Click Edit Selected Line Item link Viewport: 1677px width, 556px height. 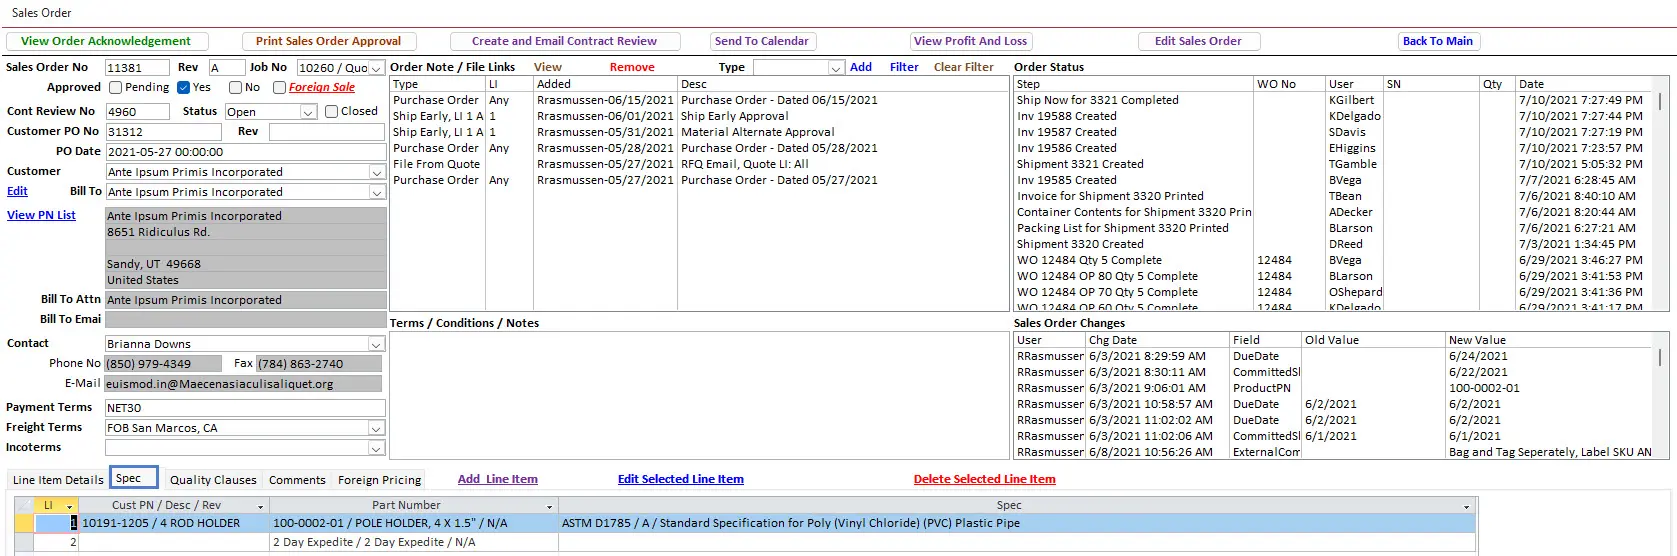click(681, 479)
